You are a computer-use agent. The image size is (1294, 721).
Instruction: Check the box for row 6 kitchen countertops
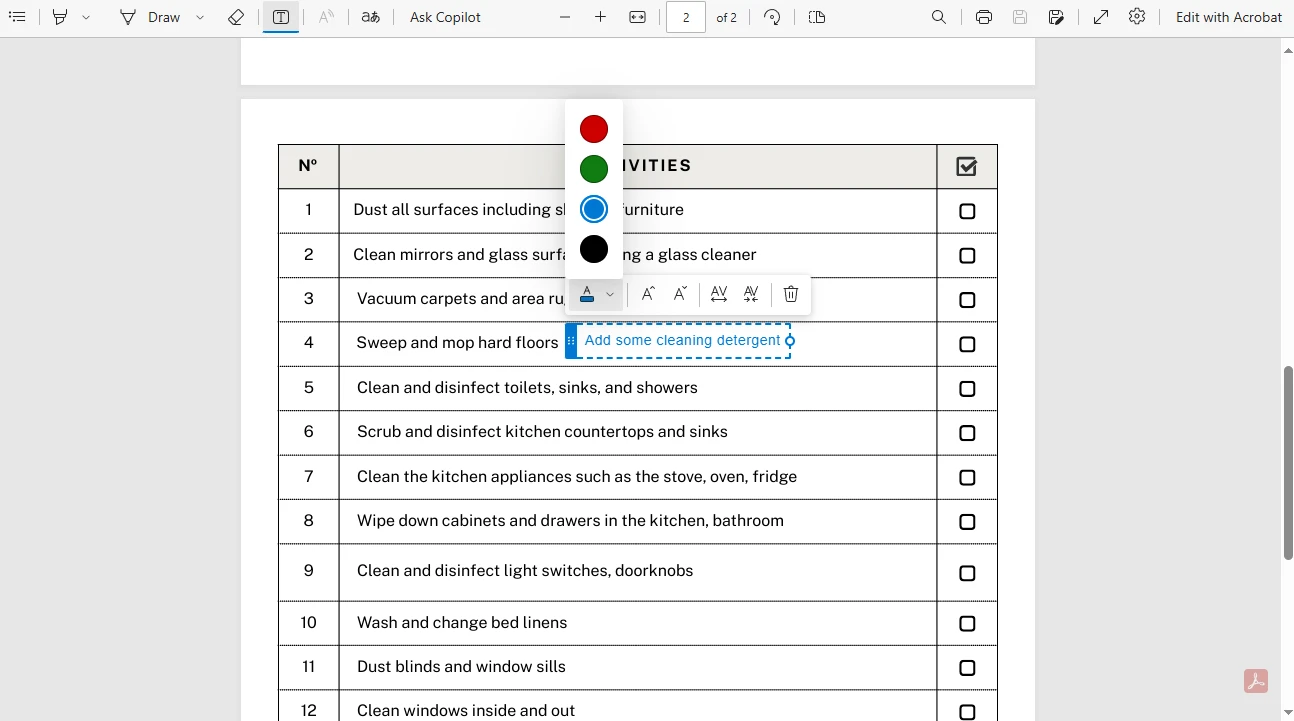tap(967, 433)
